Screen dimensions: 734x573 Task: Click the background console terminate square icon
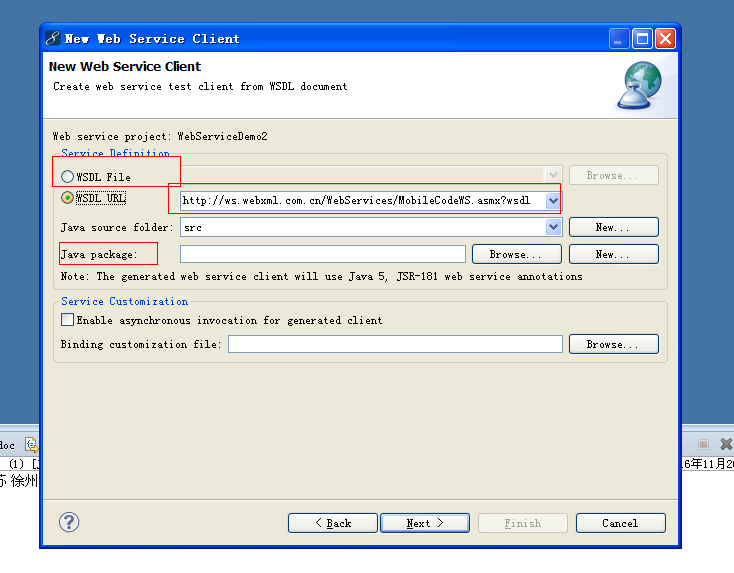tap(703, 444)
